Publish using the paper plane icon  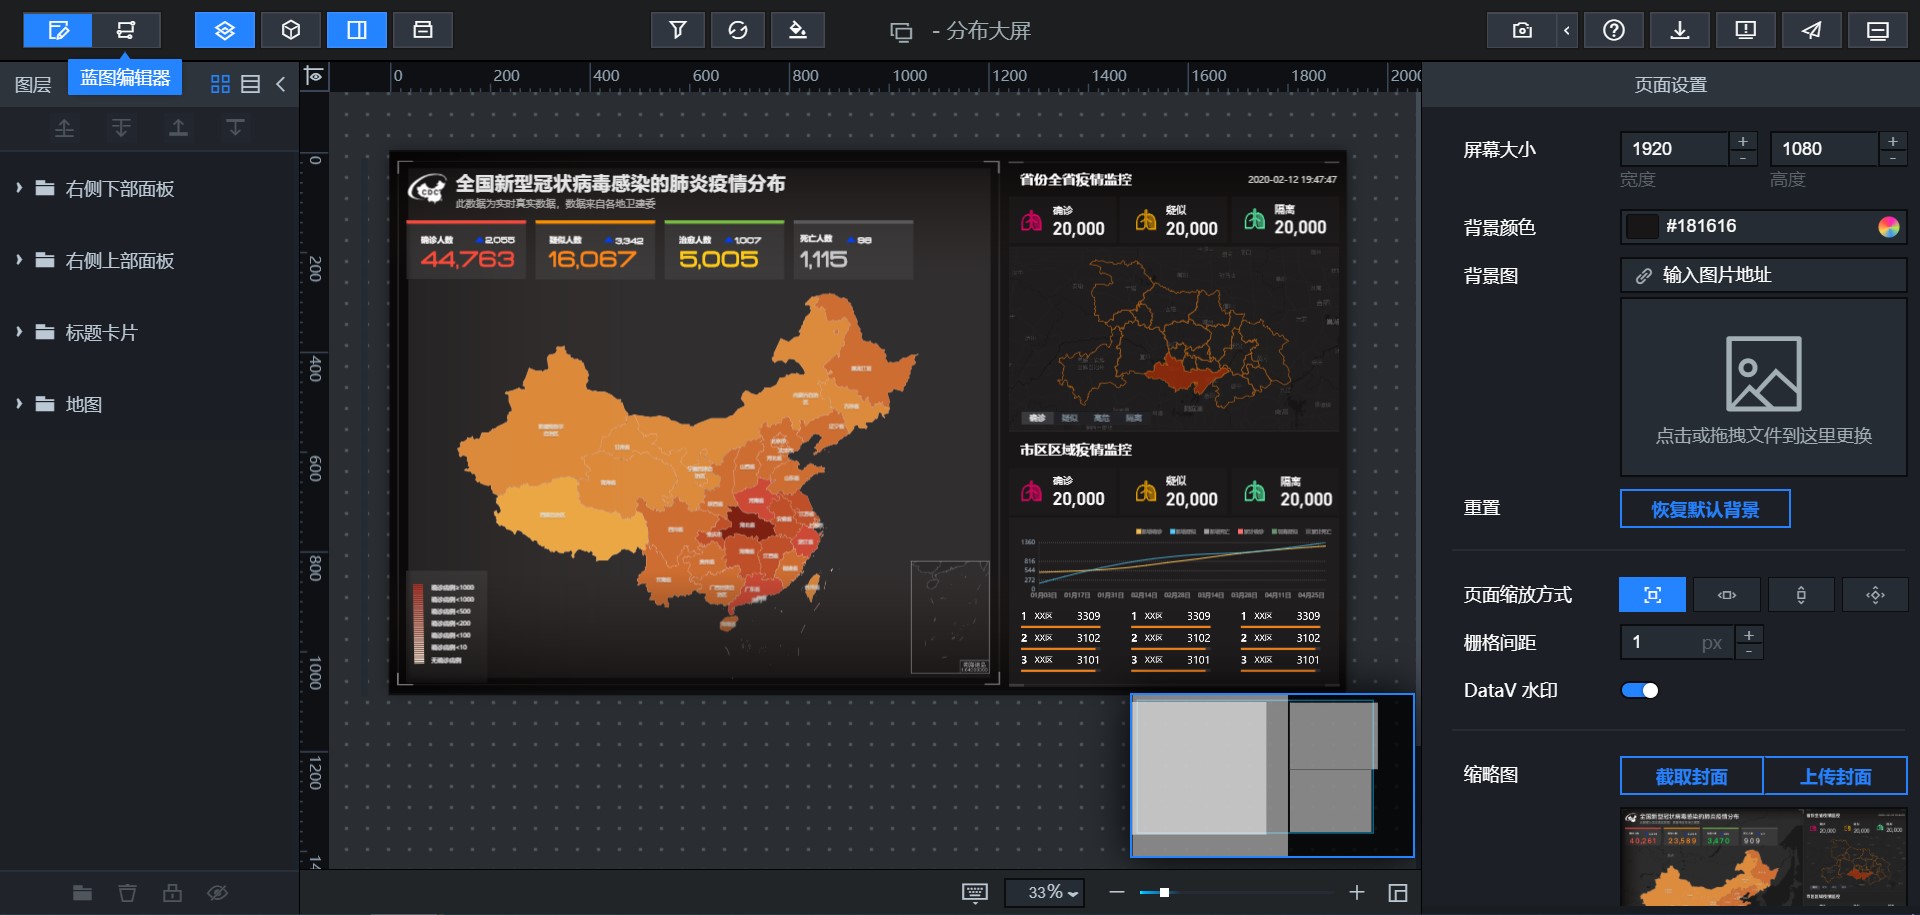click(x=1812, y=30)
